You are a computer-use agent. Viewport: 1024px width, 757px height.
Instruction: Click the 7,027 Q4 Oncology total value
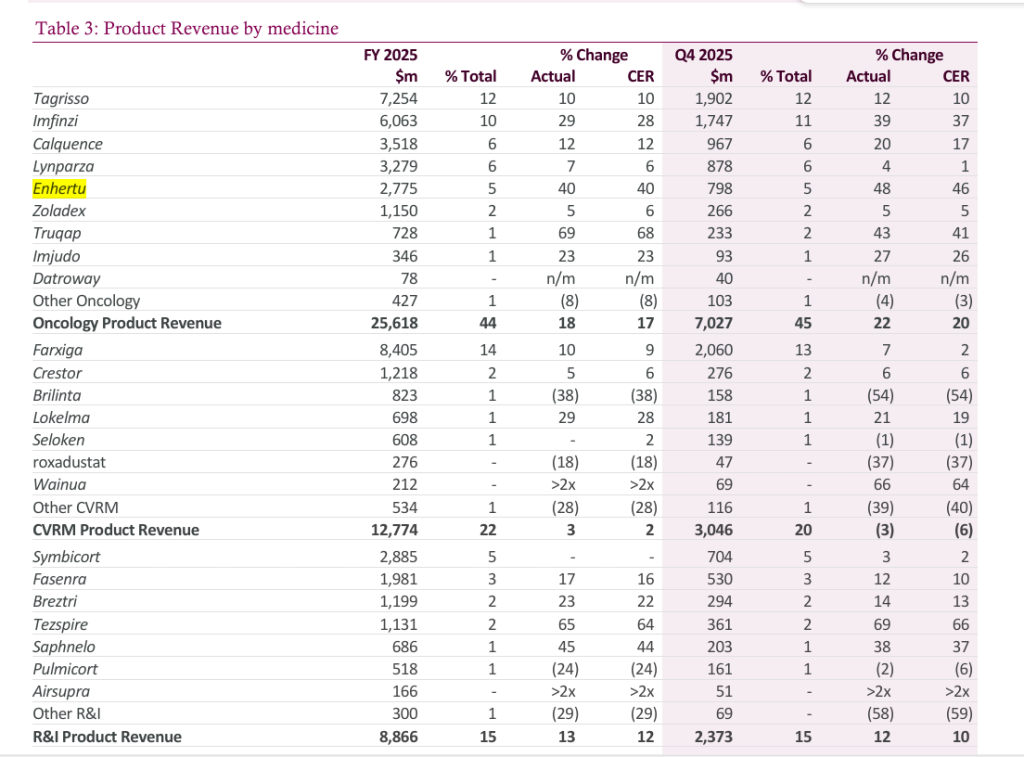pos(712,323)
